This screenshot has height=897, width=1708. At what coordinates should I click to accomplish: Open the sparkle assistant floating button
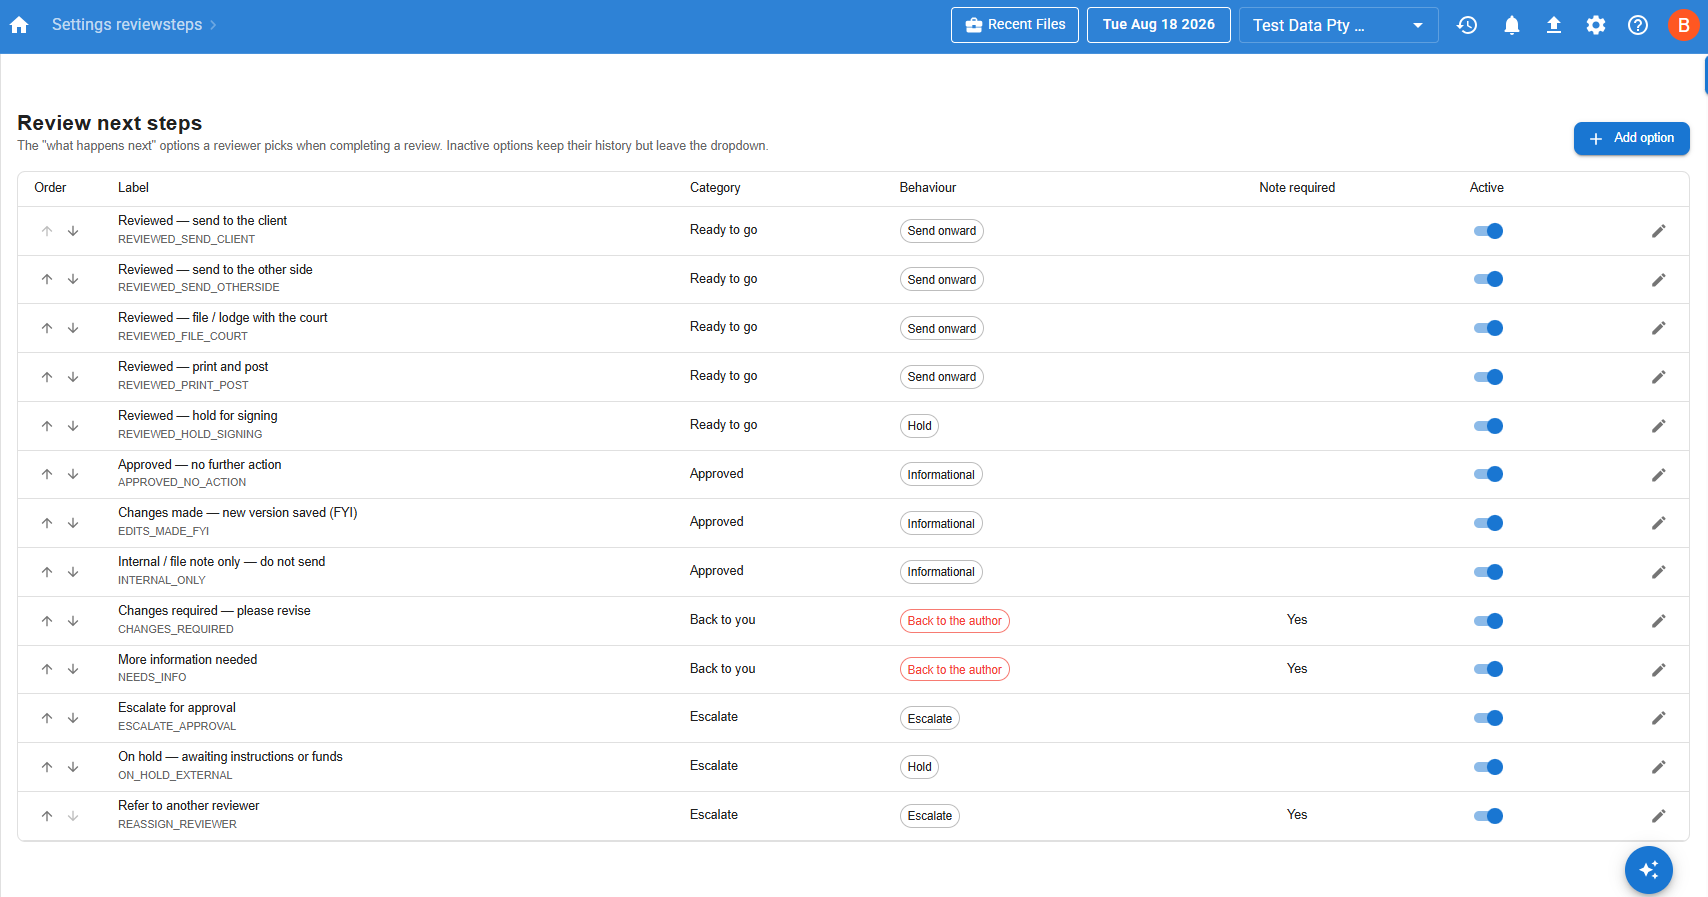coord(1649,870)
